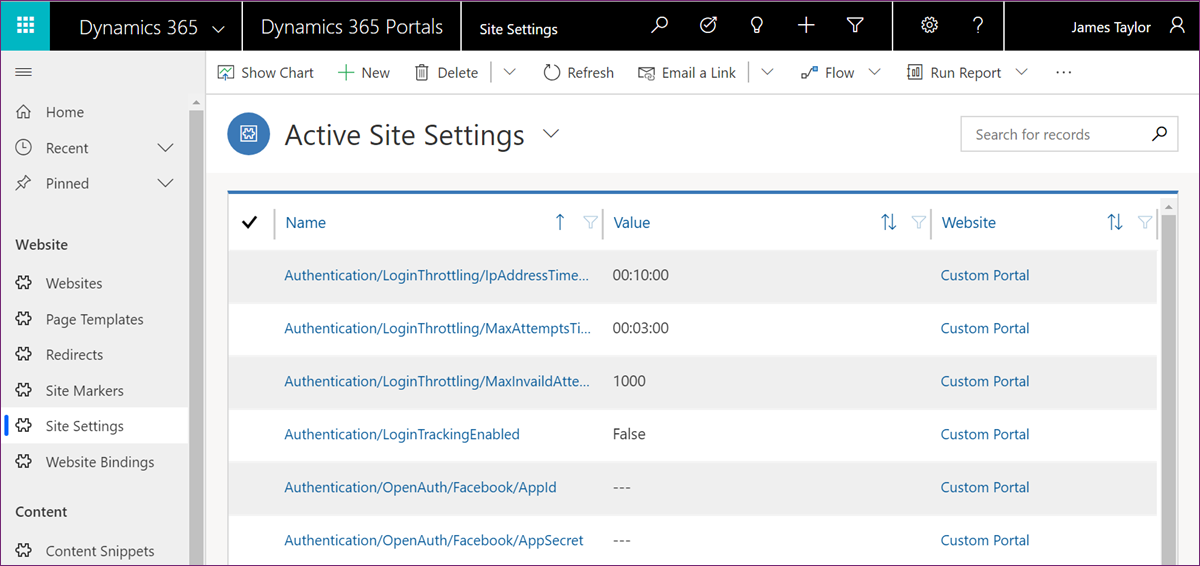1200x566 pixels.
Task: Open the task flow checkmark icon
Action: [708, 26]
